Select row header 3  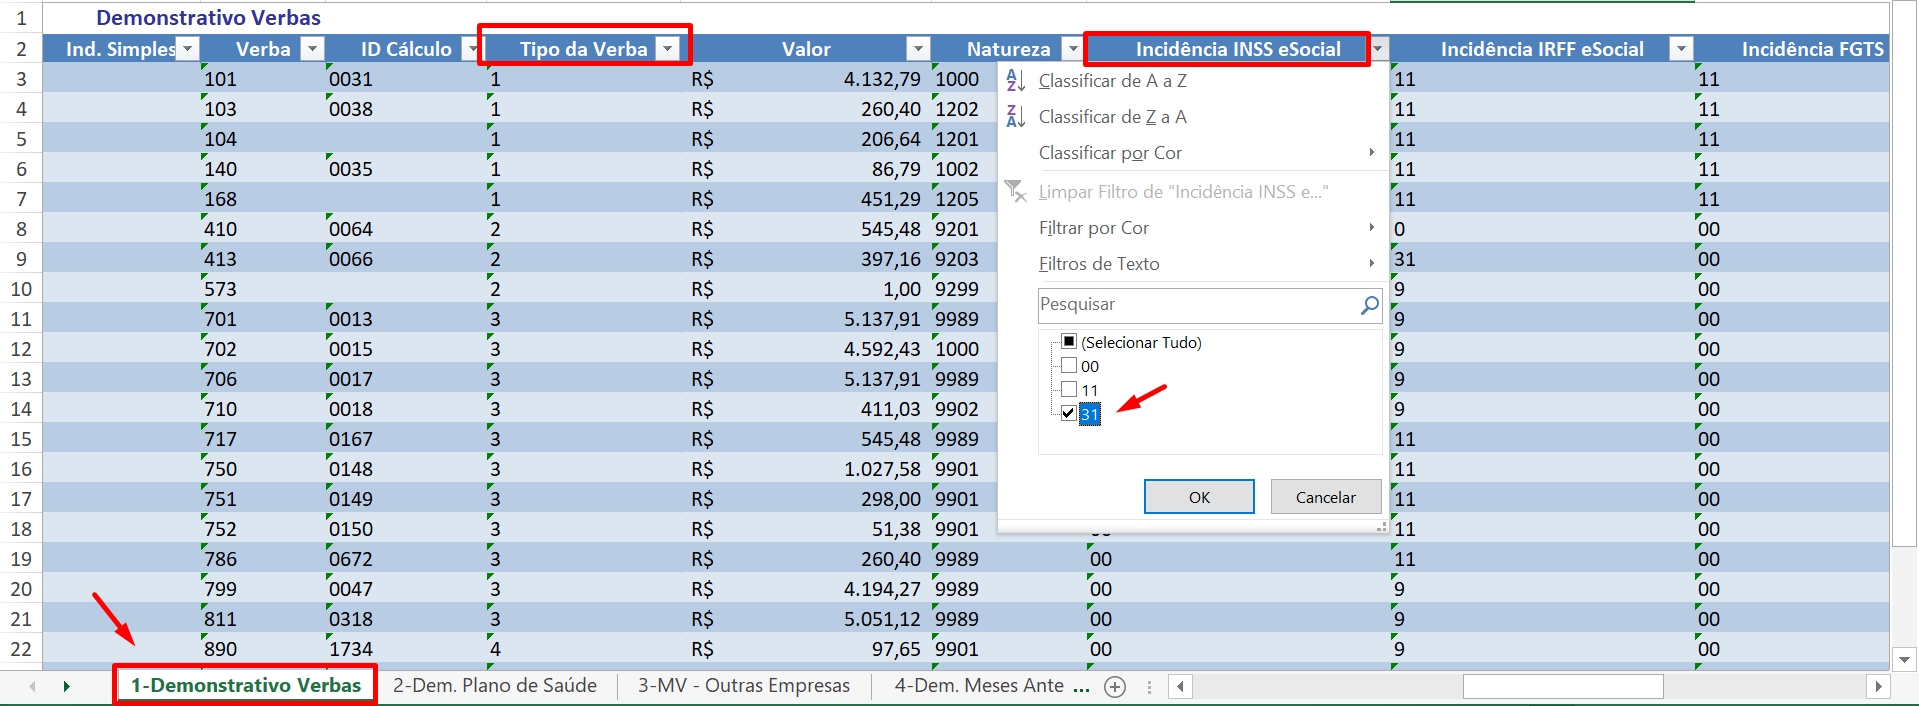[x=21, y=79]
